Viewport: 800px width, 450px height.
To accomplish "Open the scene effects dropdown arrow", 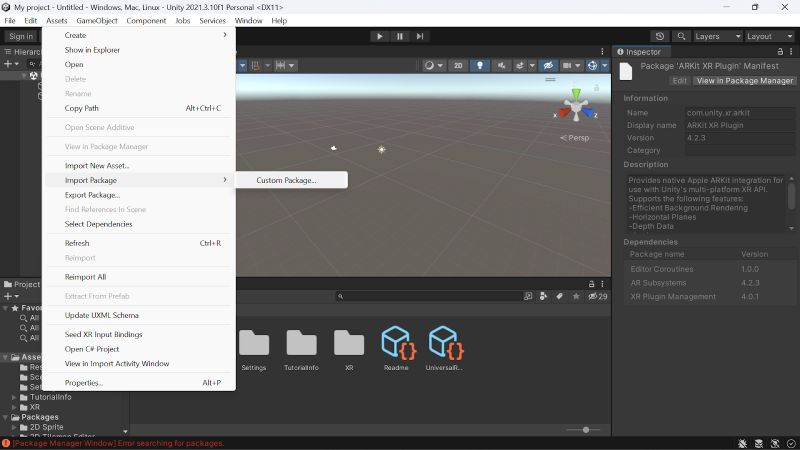I will click(532, 65).
